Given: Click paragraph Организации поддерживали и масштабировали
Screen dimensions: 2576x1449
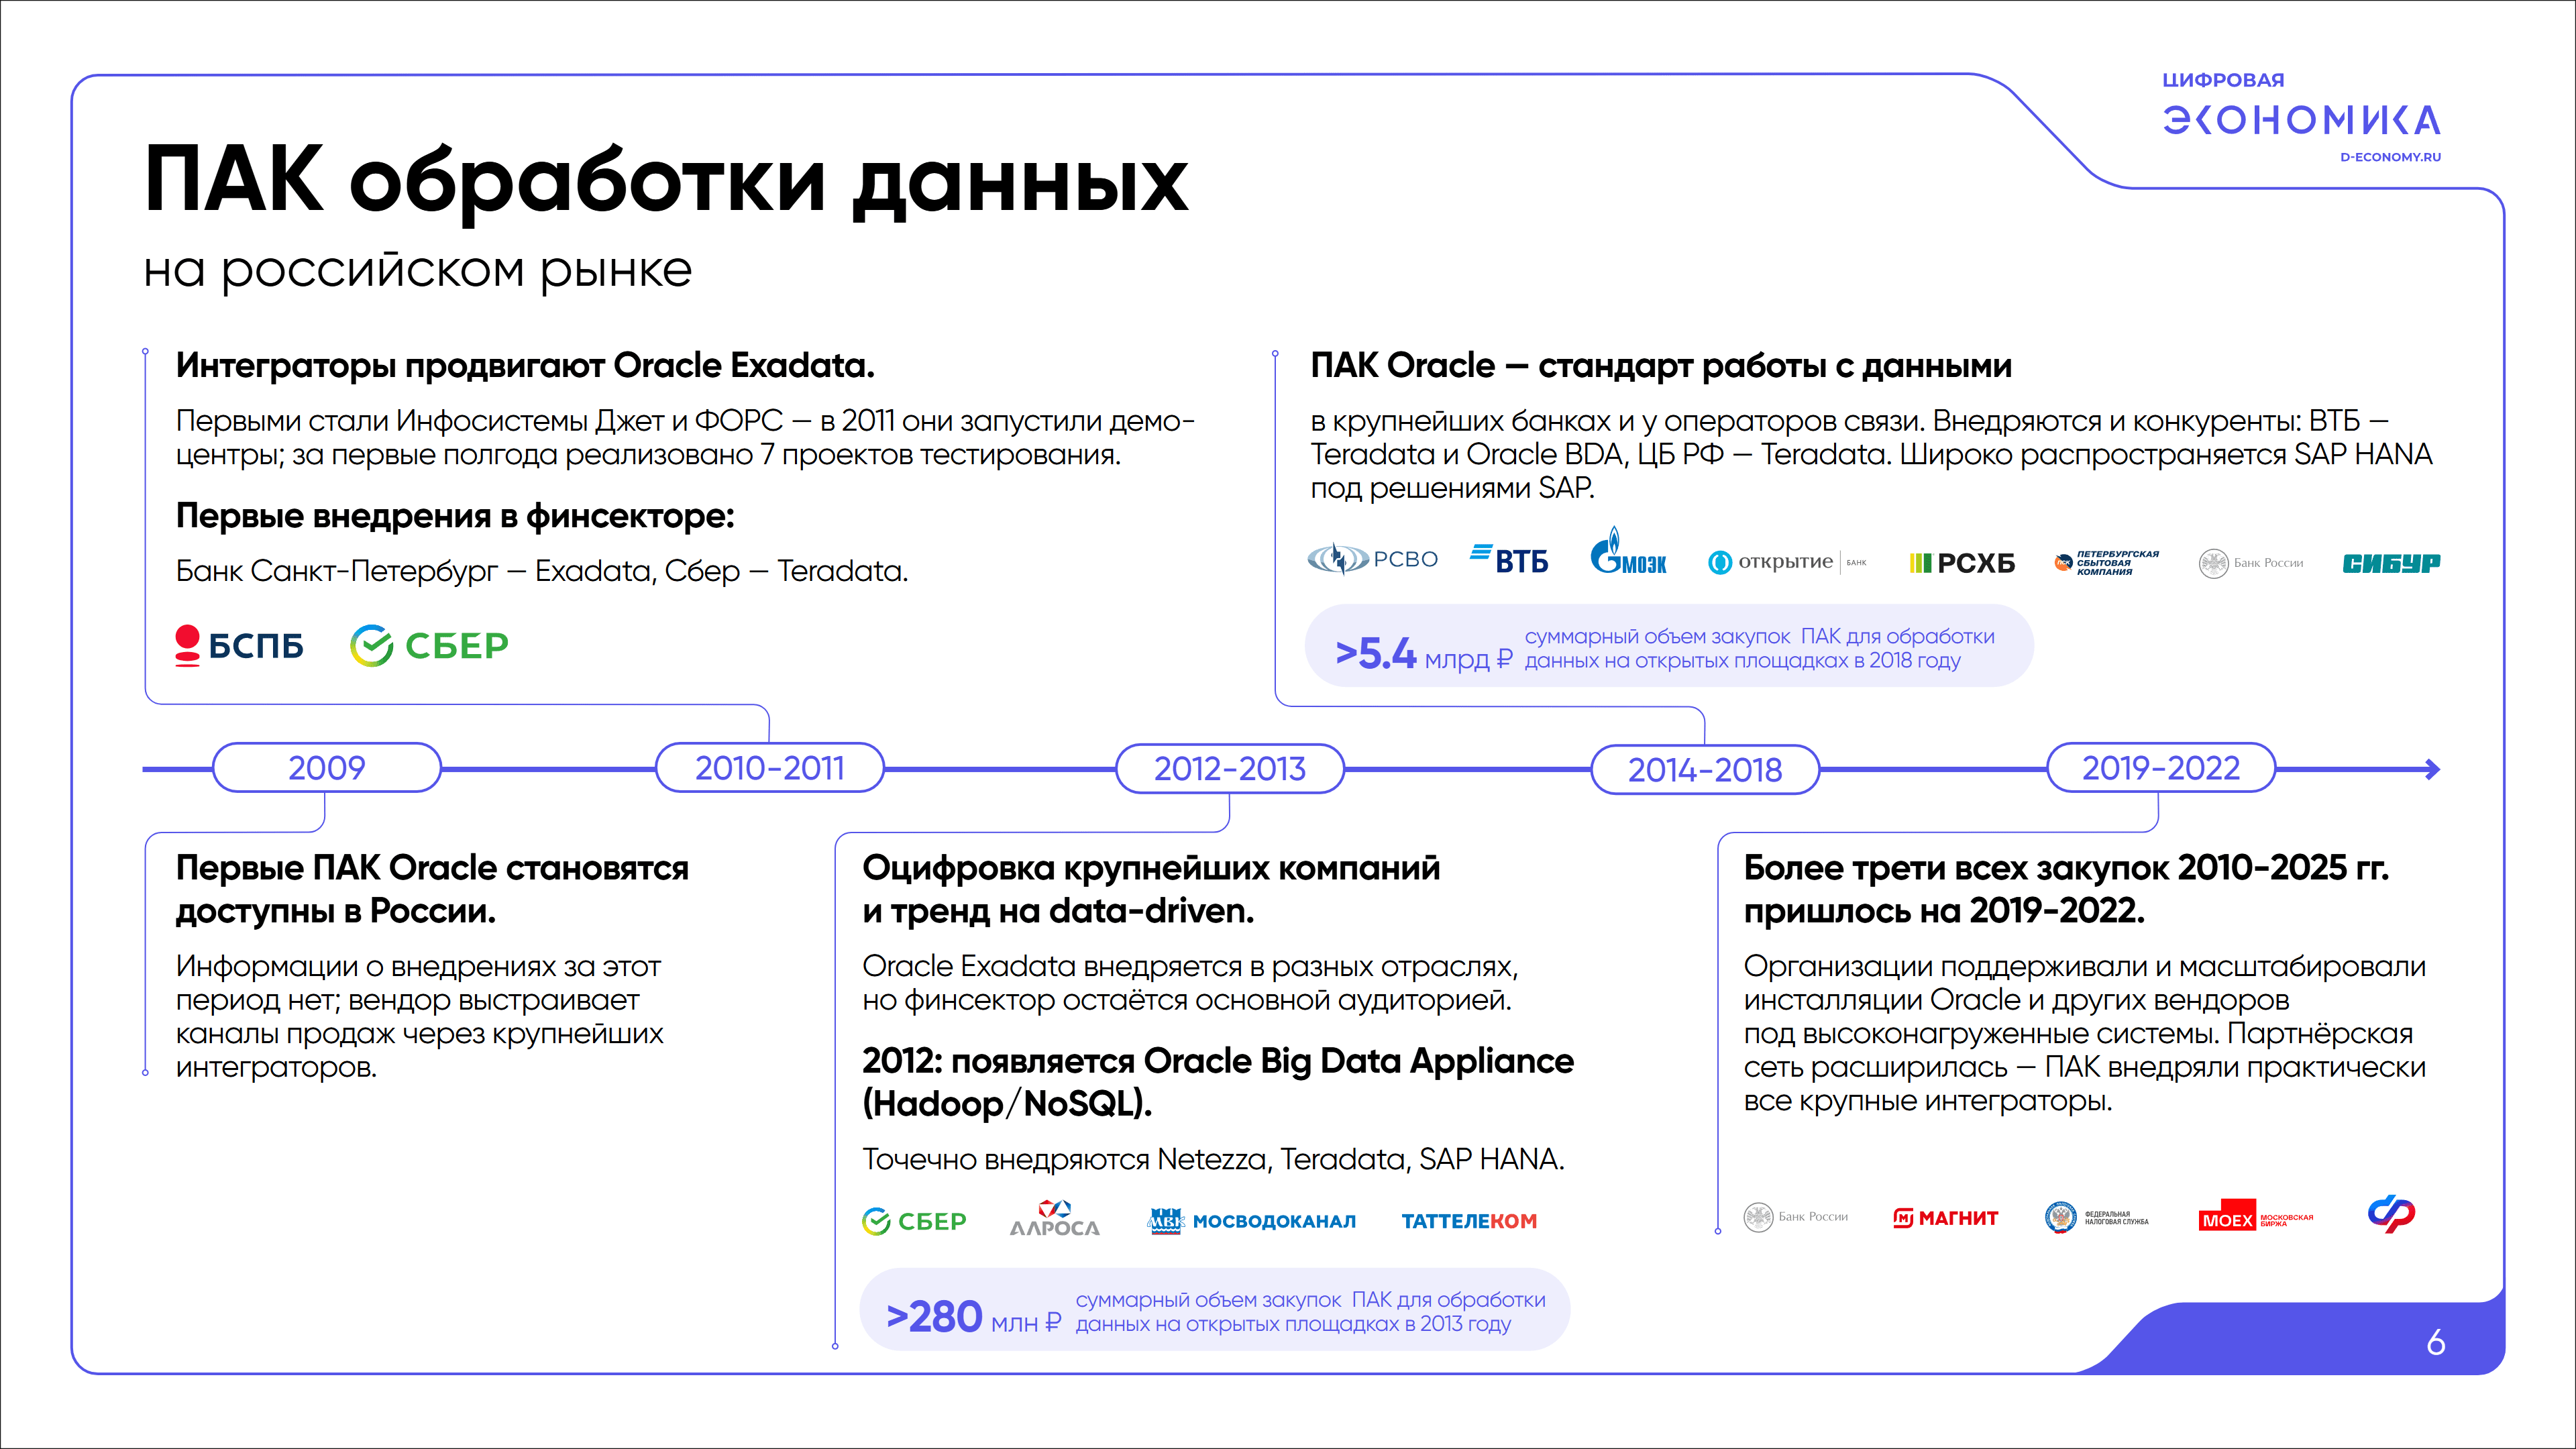Looking at the screenshot, I should click(2085, 1033).
